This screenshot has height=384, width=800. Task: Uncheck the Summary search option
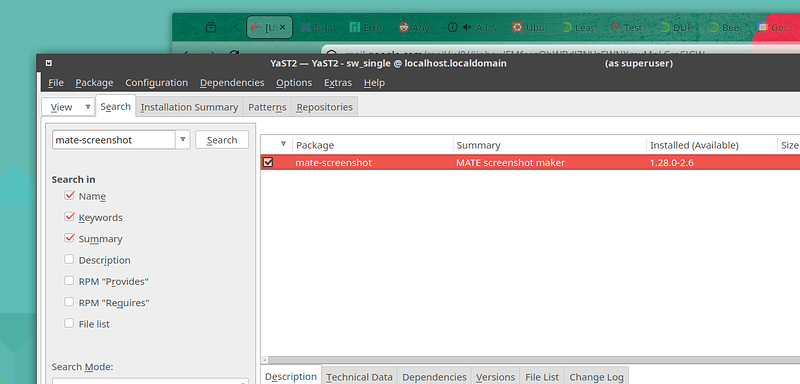point(69,238)
